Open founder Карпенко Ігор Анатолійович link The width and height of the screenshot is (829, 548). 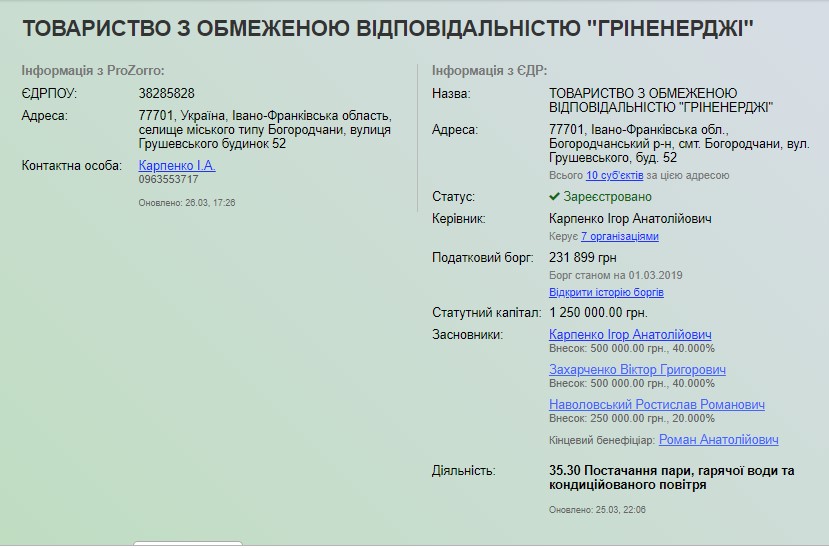630,334
